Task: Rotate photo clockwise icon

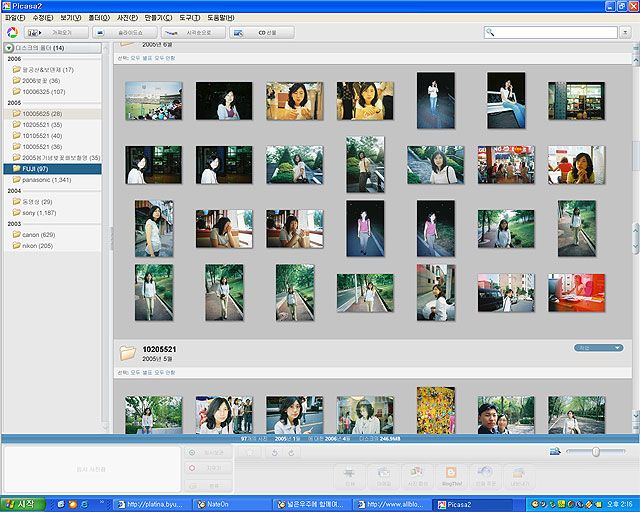Action: click(x=291, y=452)
